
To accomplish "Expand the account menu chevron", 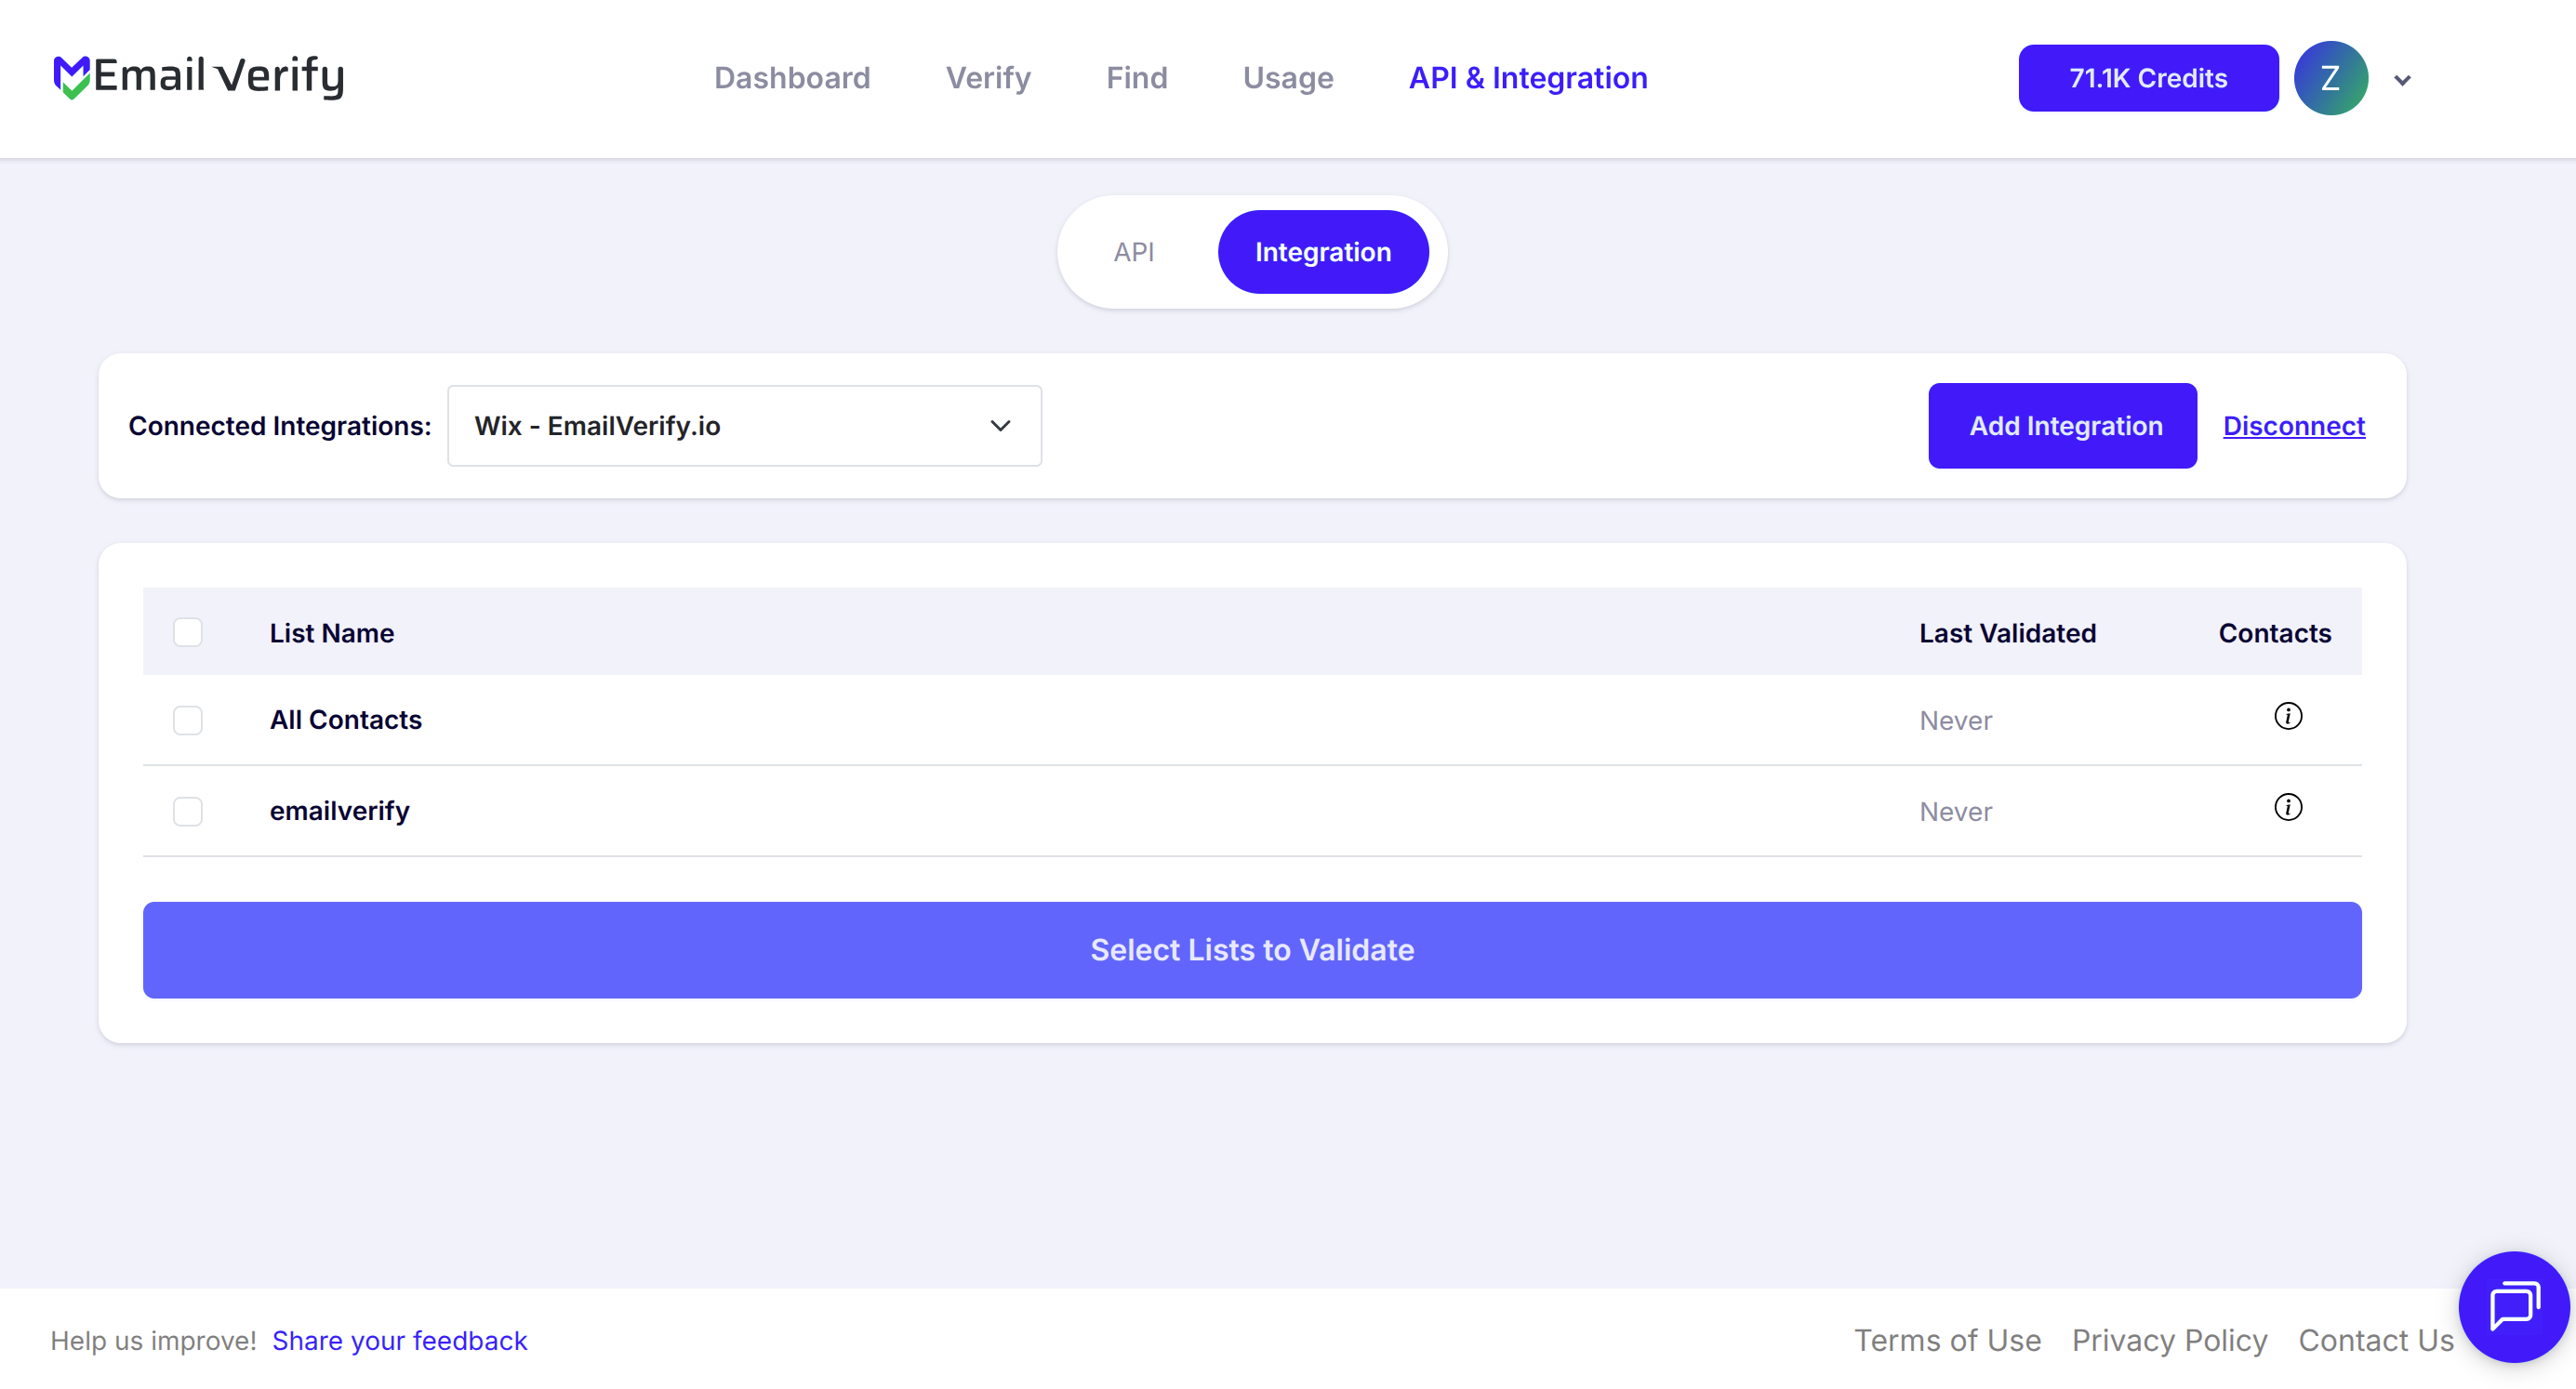I will [x=2403, y=80].
